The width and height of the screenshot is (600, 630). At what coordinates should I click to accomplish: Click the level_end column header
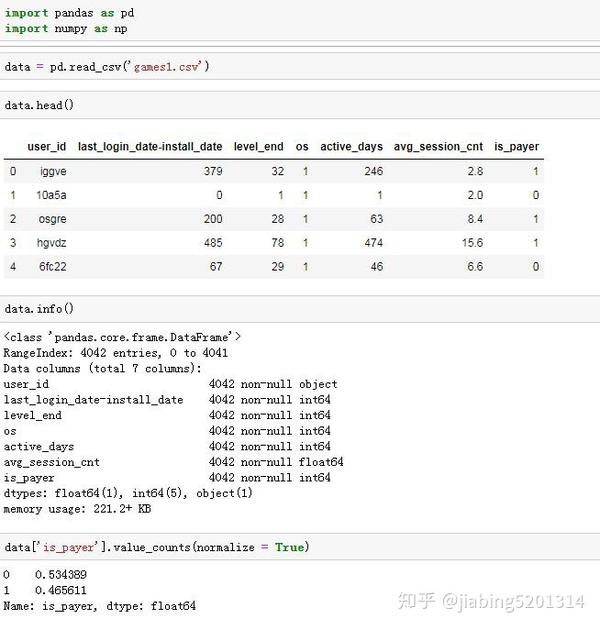click(258, 146)
